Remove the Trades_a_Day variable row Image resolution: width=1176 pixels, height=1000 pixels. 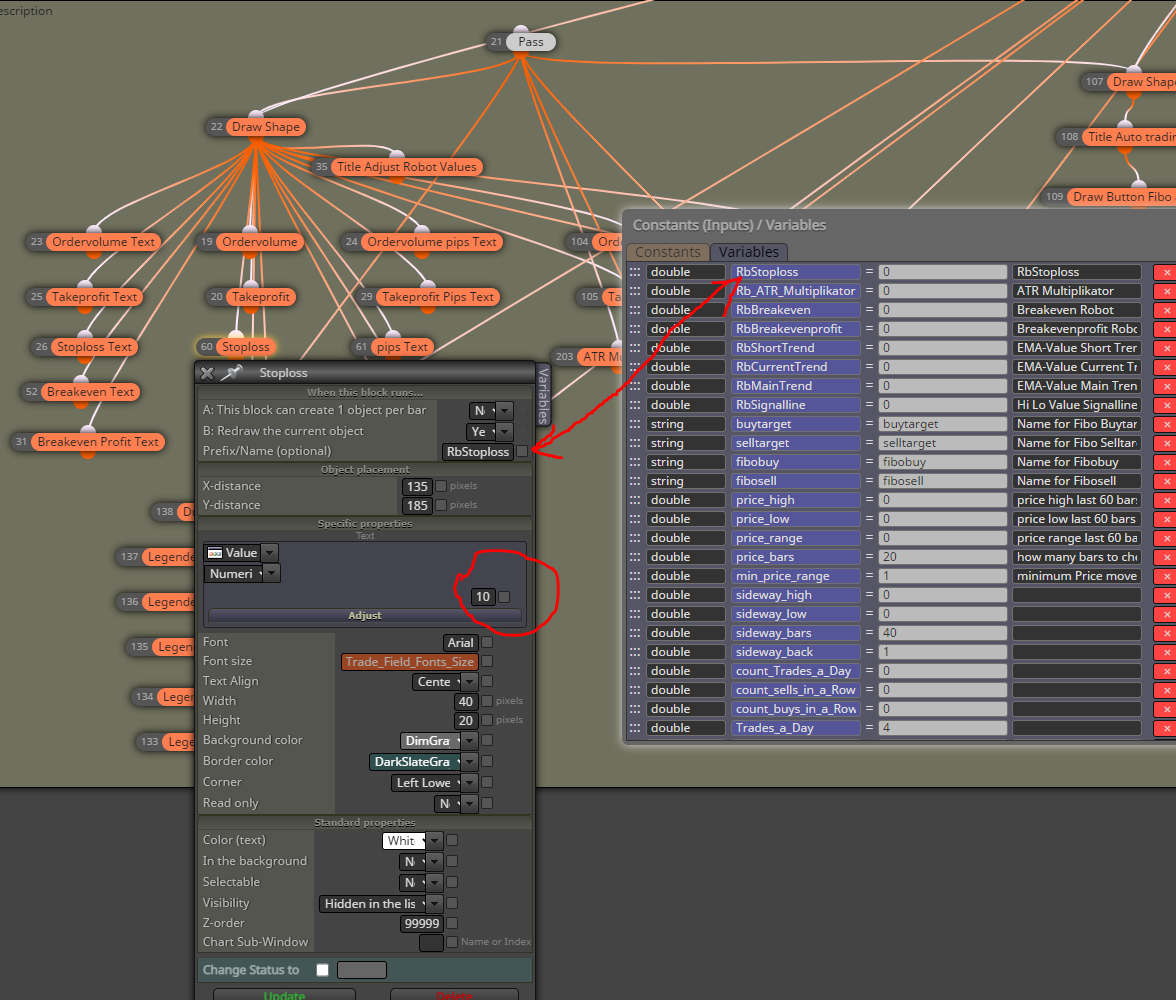1166,728
